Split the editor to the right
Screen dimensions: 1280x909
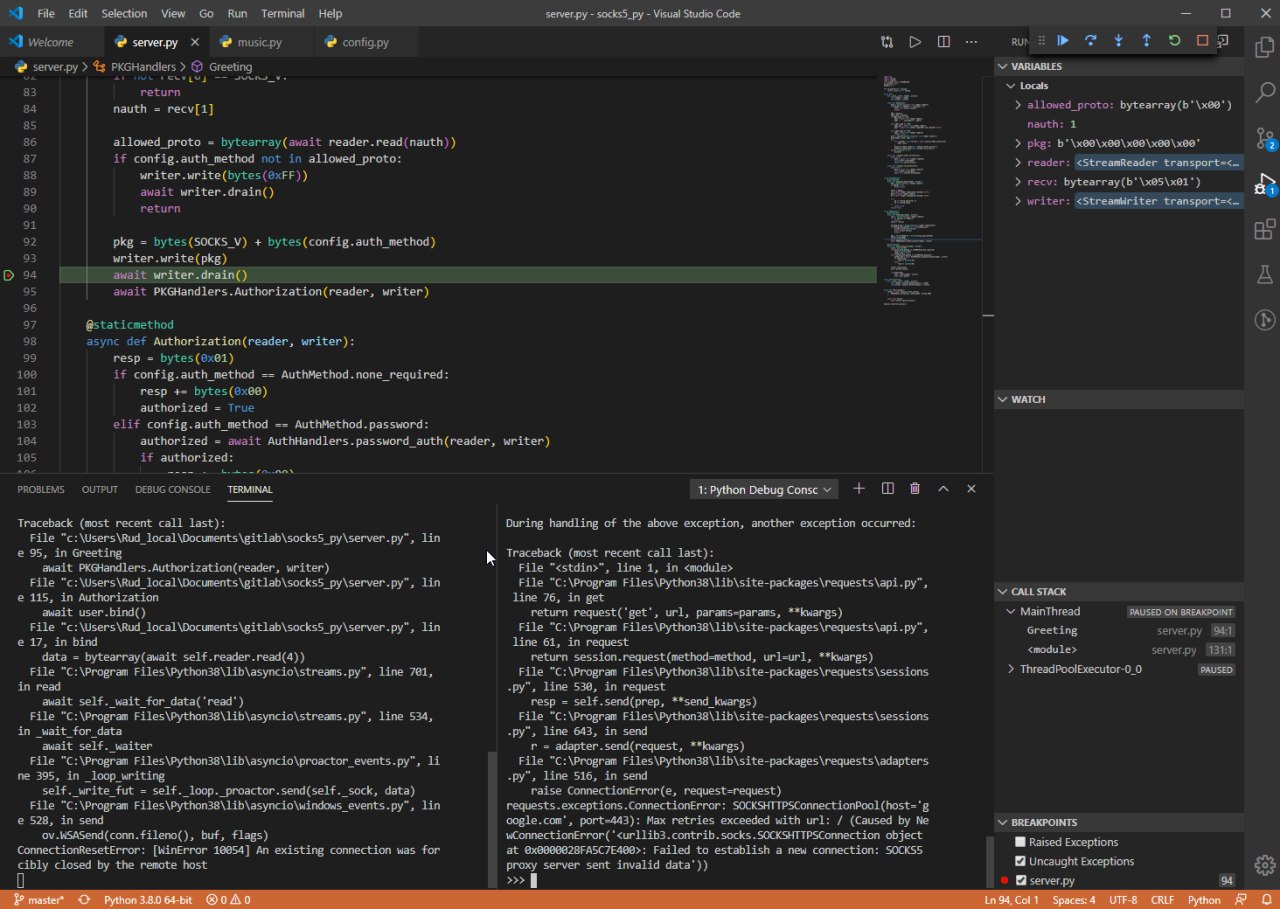point(944,42)
